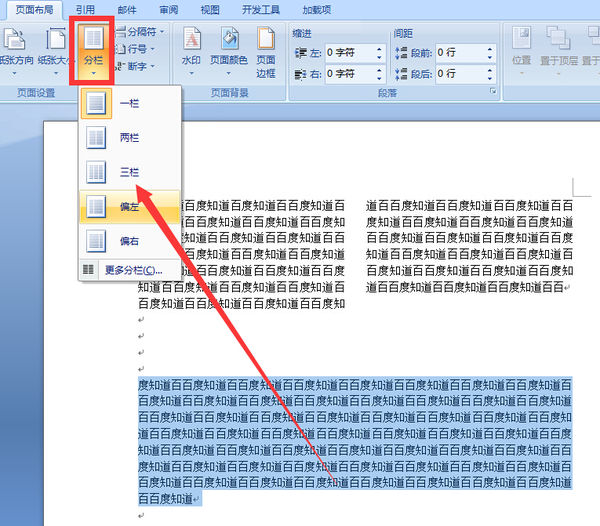Open the 纸张方向 dropdown arrow
600x526 pixels.
coord(15,73)
